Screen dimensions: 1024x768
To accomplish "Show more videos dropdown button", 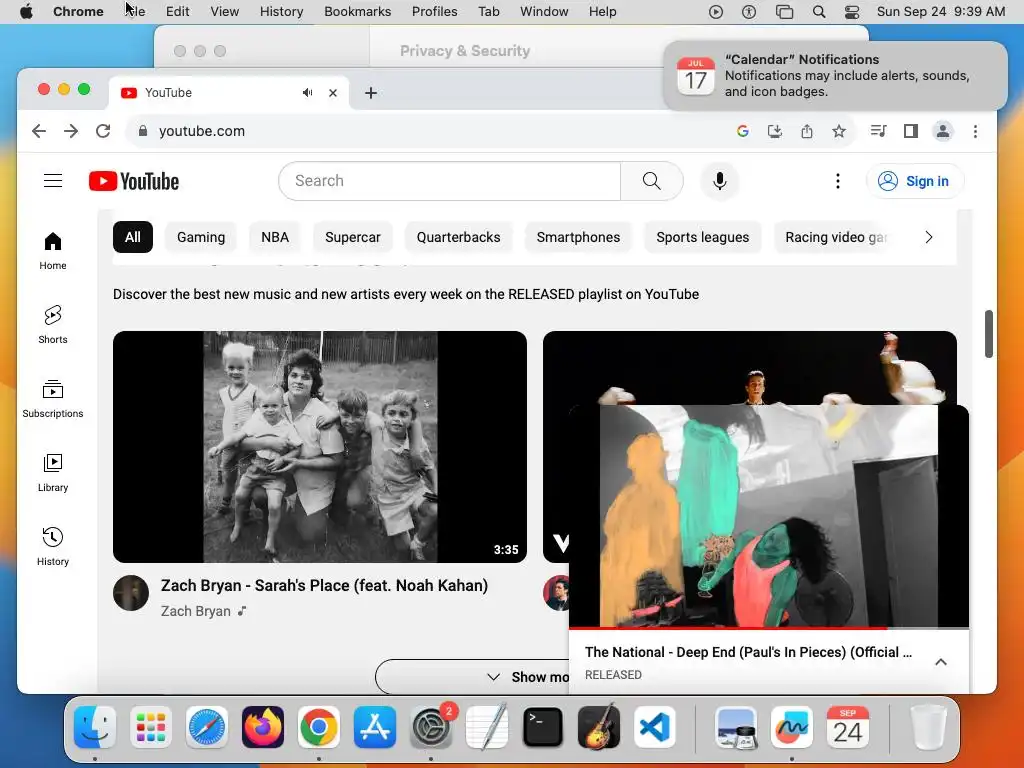I will tap(473, 677).
